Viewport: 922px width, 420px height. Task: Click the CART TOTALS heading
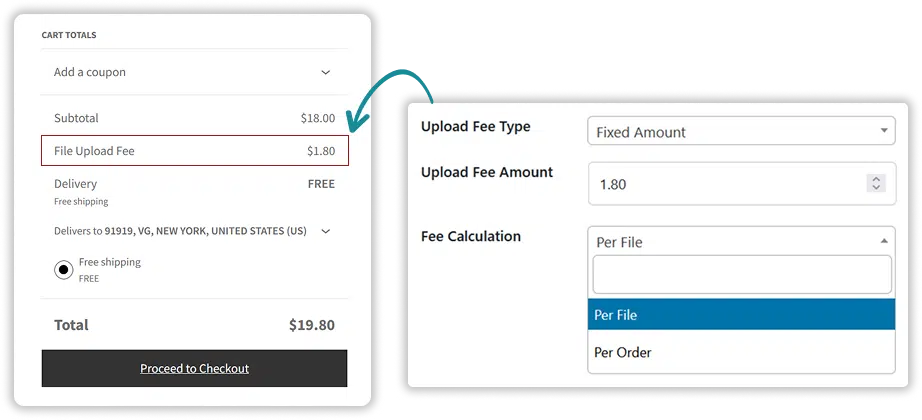point(69,35)
